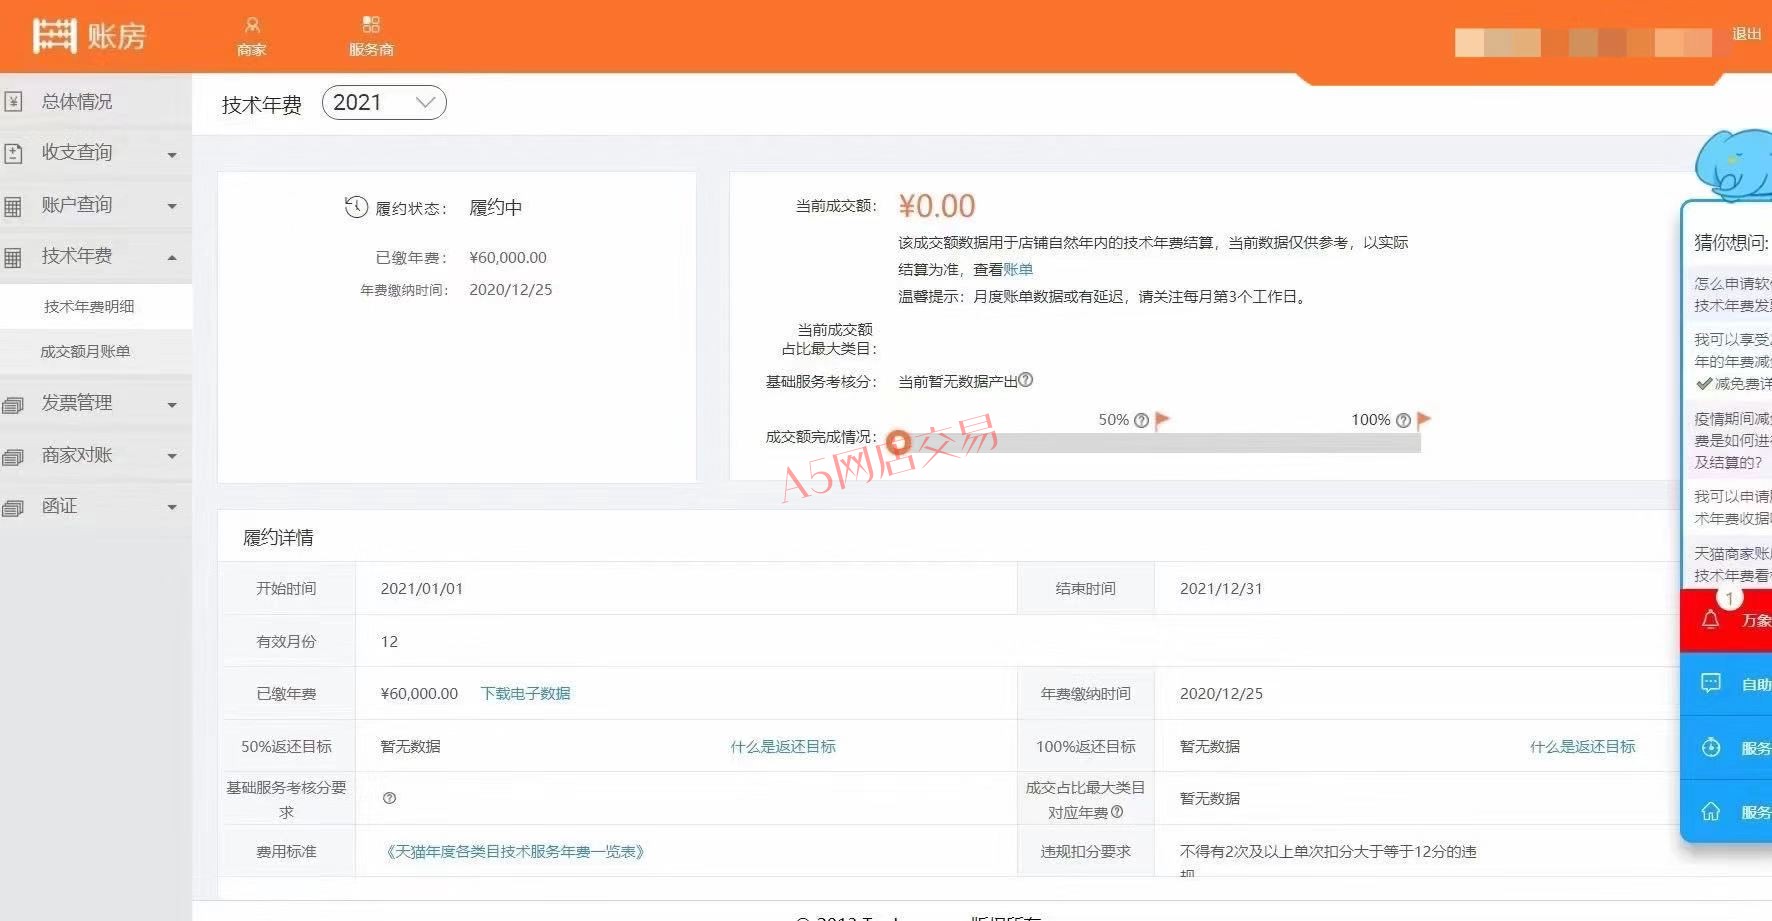Click the 退出 logout button
This screenshot has width=1772, height=921.
point(1746,34)
